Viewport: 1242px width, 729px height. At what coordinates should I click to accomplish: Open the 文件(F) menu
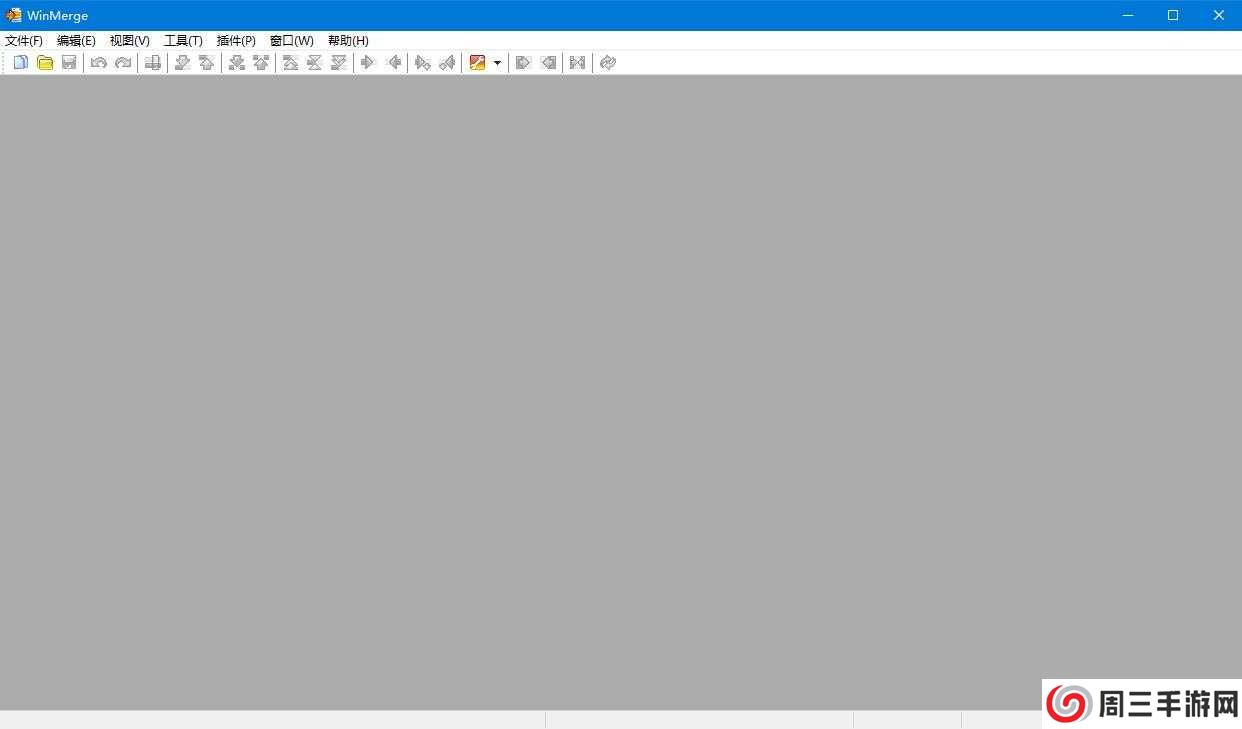tap(24, 41)
